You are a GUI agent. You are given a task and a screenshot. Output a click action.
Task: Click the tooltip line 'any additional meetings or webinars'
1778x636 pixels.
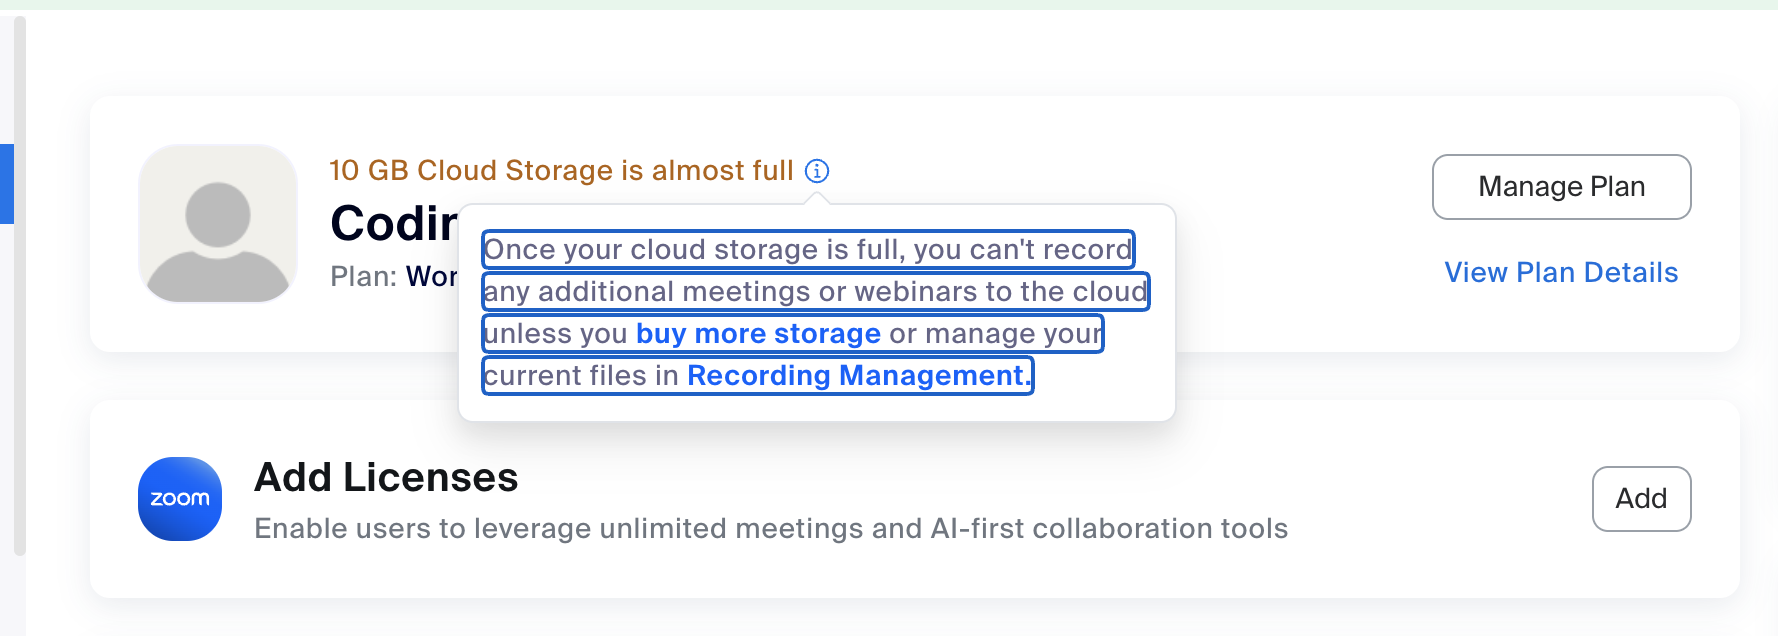coord(815,292)
